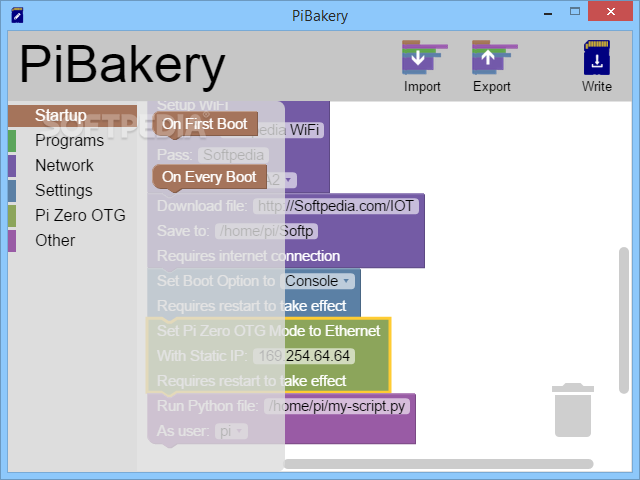Viewport: 640px width, 480px height.
Task: Open the Network category
Action: 64,165
